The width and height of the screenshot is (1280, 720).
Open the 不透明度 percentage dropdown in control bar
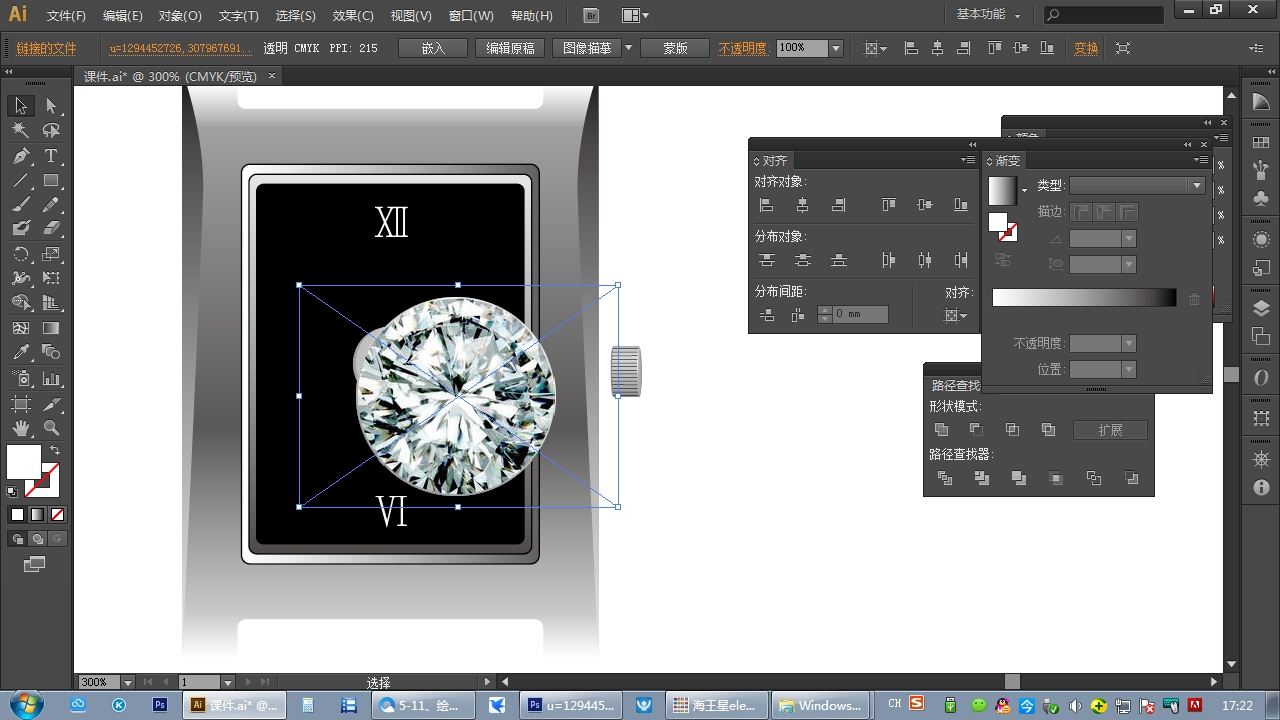836,48
